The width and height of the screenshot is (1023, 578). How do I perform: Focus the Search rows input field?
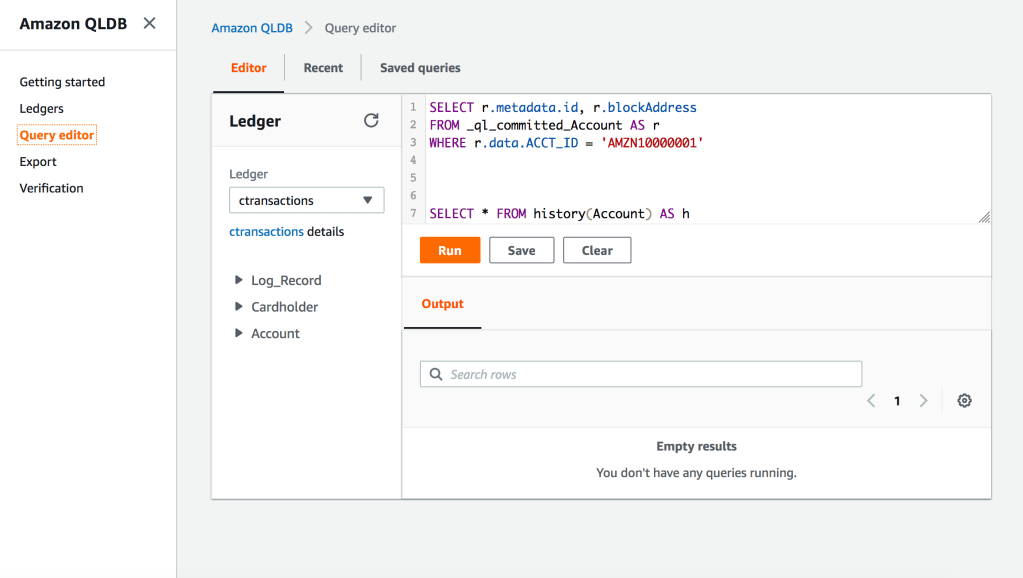[x=650, y=375]
